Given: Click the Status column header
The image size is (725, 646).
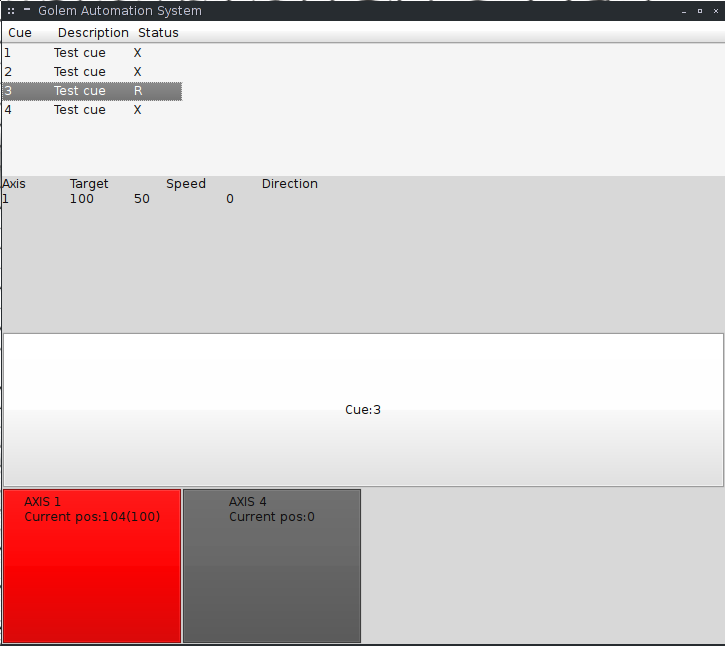Looking at the screenshot, I should [x=158, y=33].
